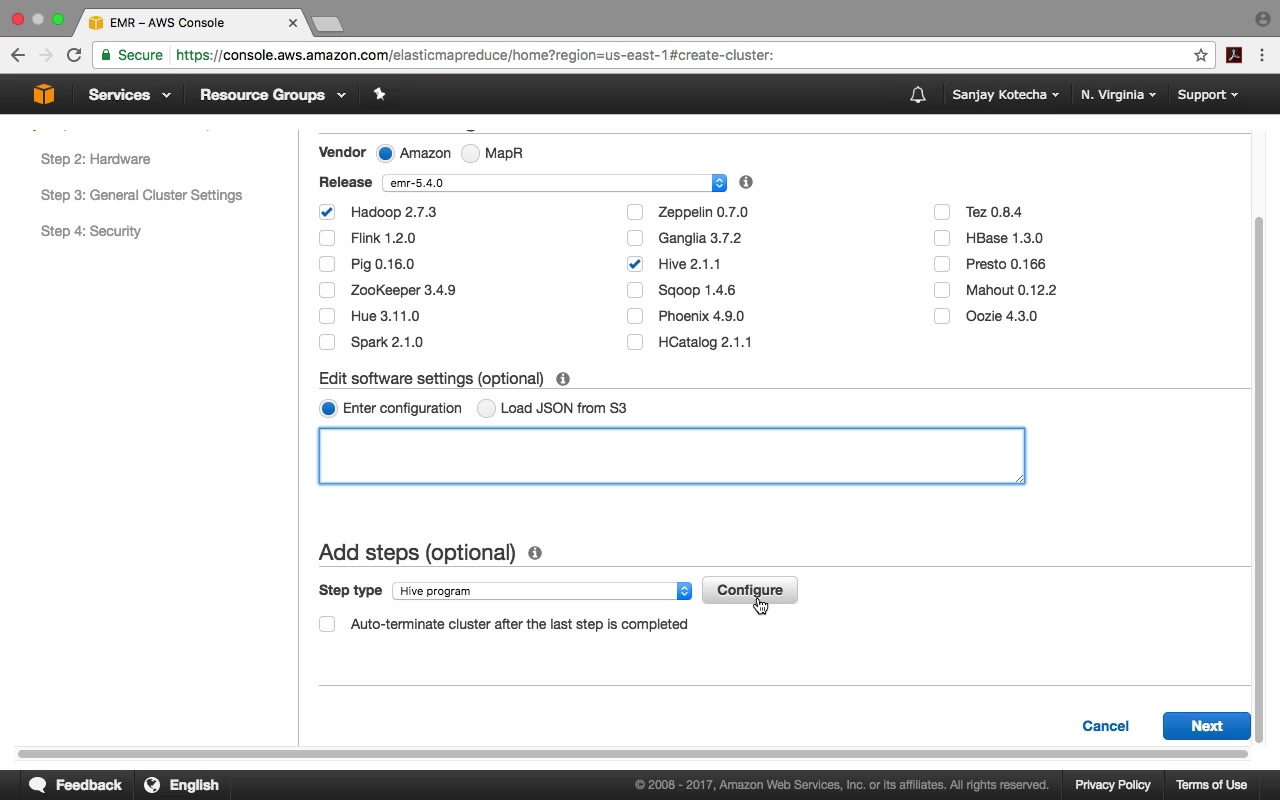Open Sanjay Kotecha account menu

point(1005,95)
